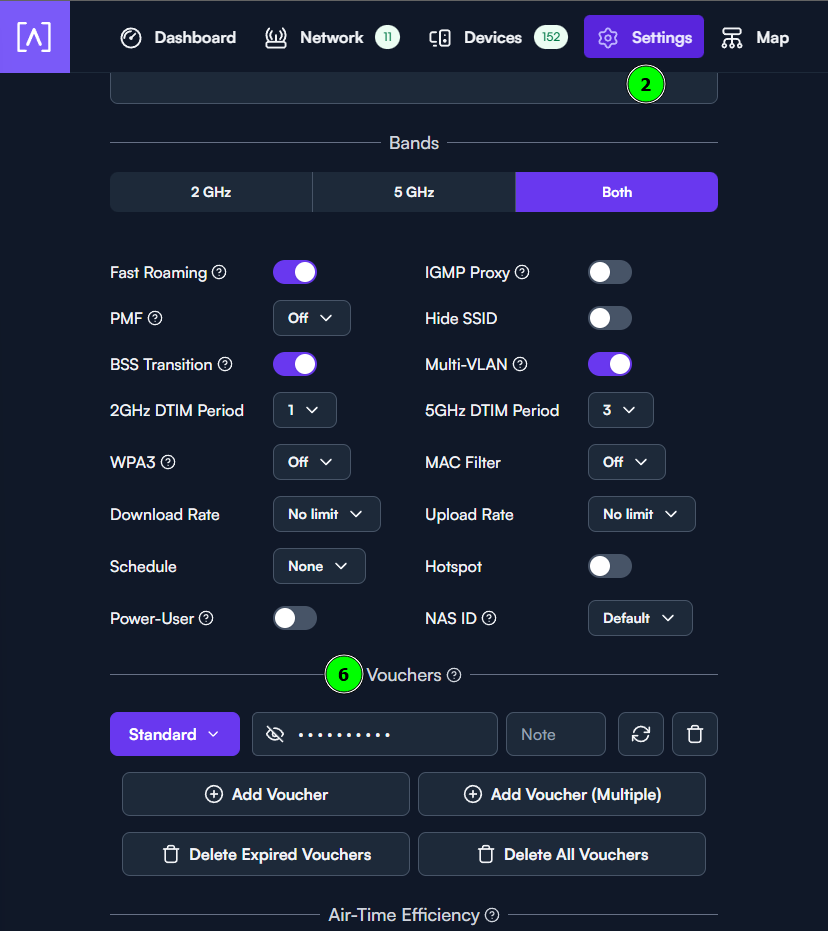Reveal the hidden voucher password with eye icon
The width and height of the screenshot is (828, 931).
275,734
